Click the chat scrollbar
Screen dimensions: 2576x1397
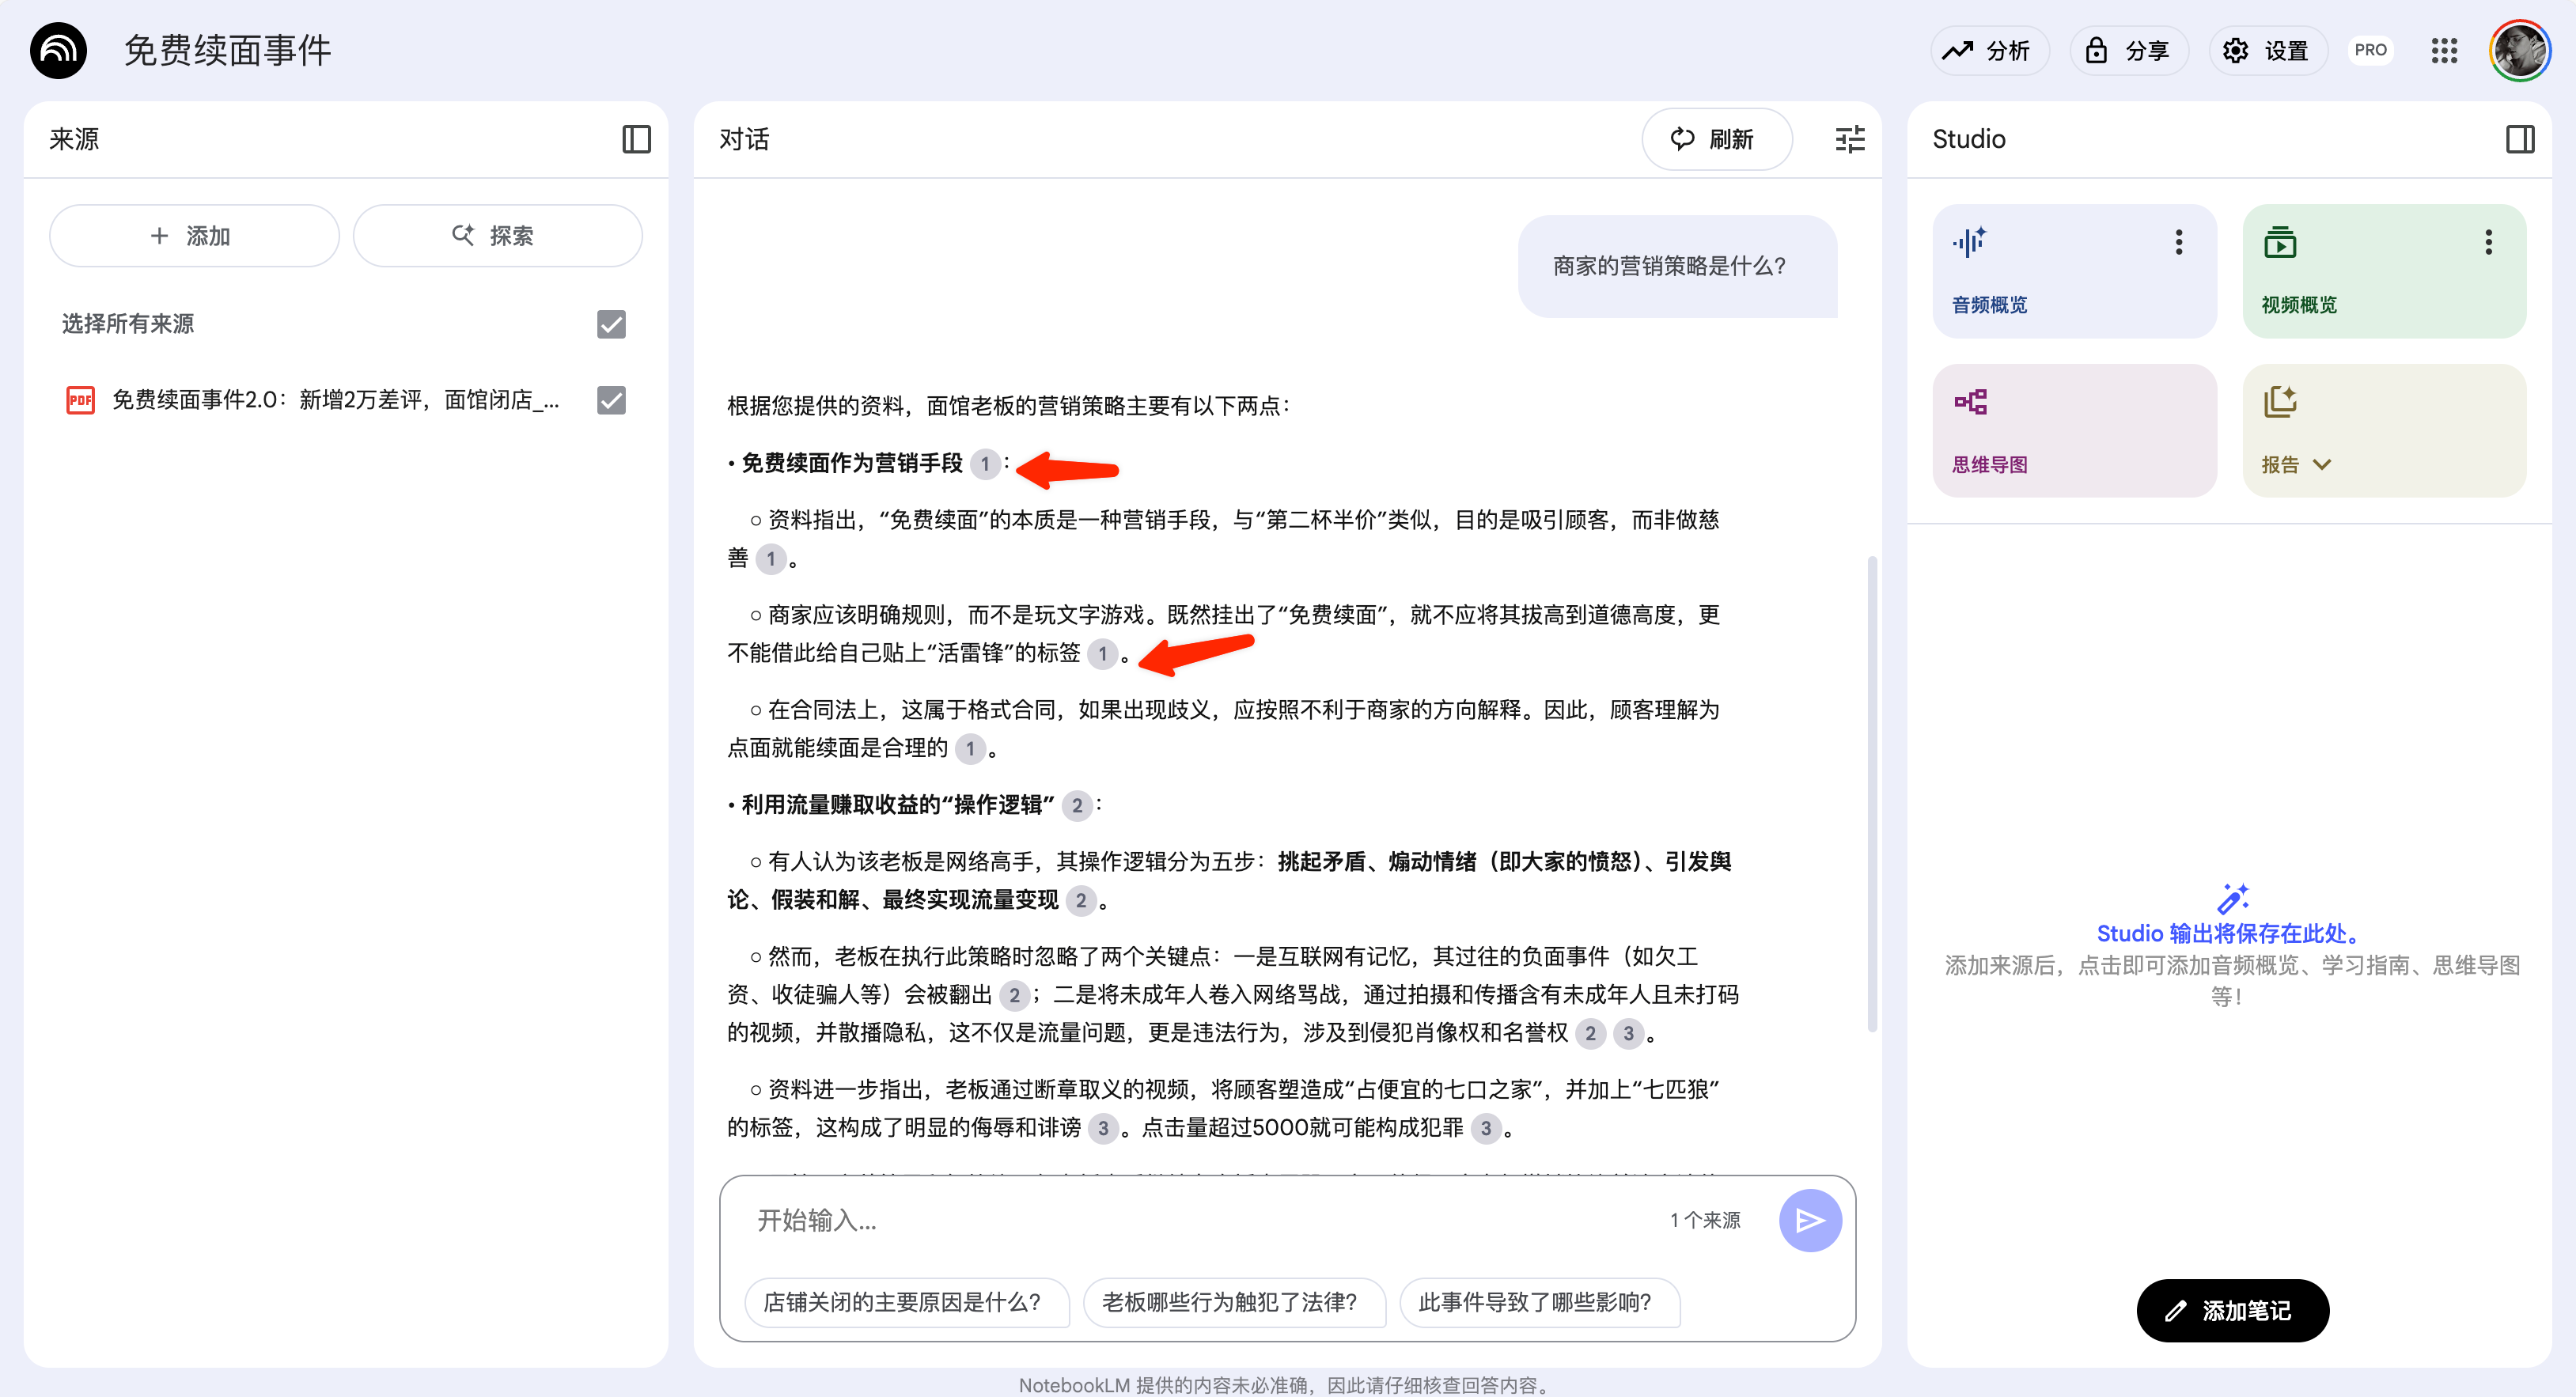[x=1872, y=793]
